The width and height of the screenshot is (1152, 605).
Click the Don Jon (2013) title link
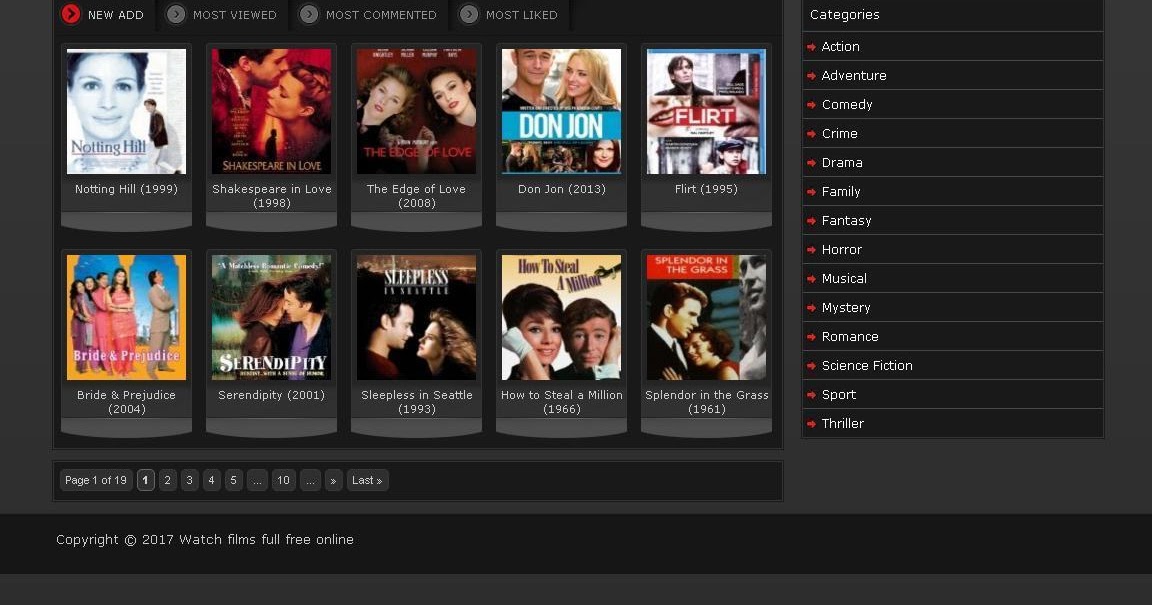[x=562, y=189]
